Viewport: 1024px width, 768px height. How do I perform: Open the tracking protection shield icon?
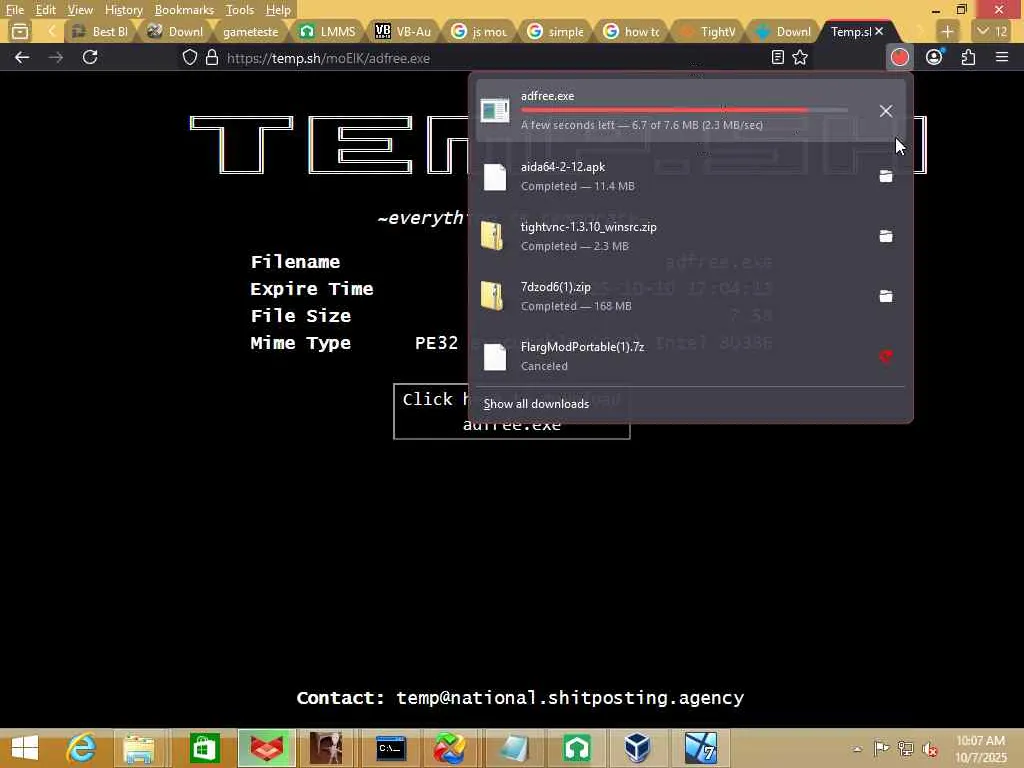click(x=189, y=58)
